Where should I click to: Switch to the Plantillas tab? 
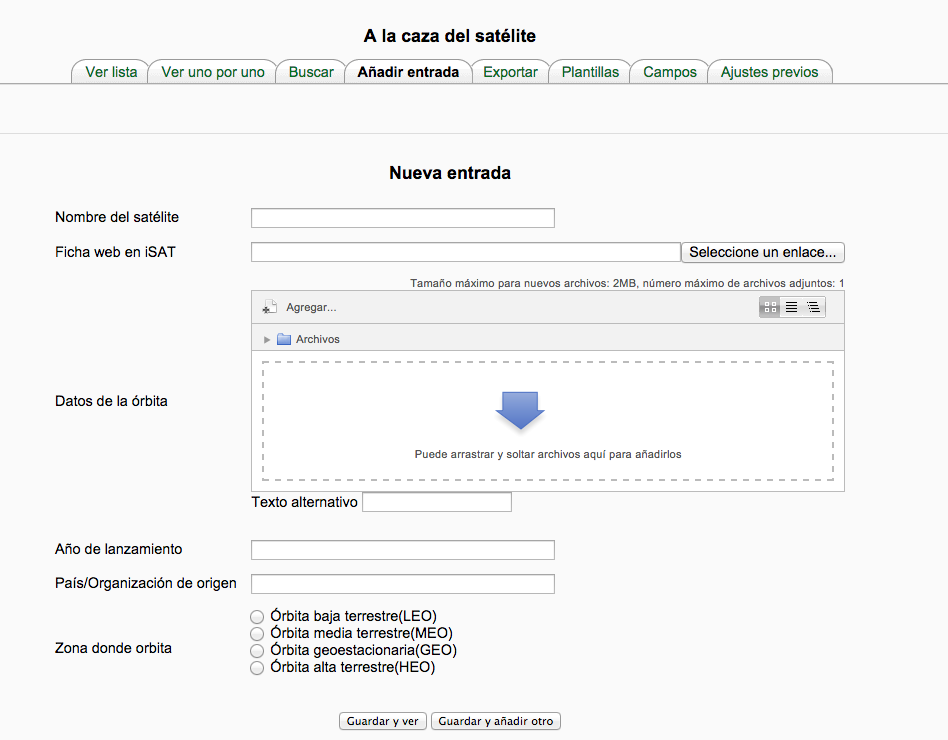tap(590, 72)
